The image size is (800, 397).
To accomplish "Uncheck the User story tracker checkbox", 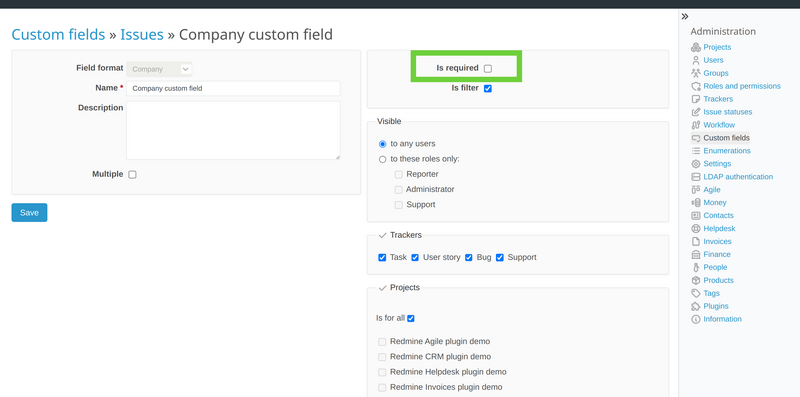I will 415,258.
